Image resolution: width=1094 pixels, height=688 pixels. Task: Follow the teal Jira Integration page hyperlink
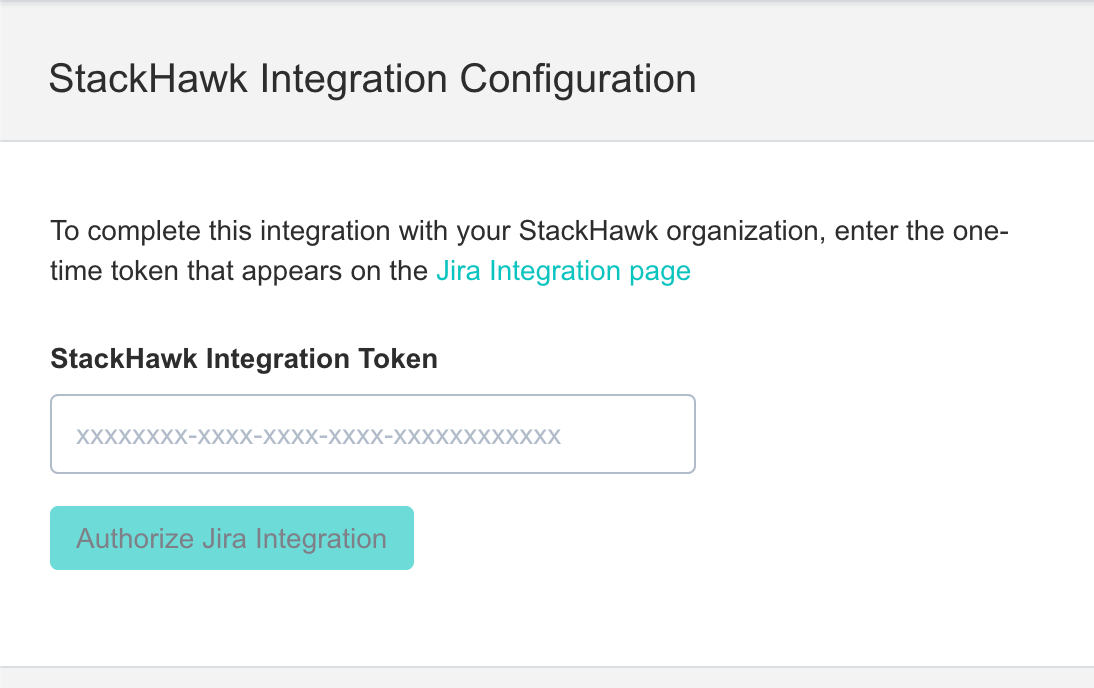point(563,270)
